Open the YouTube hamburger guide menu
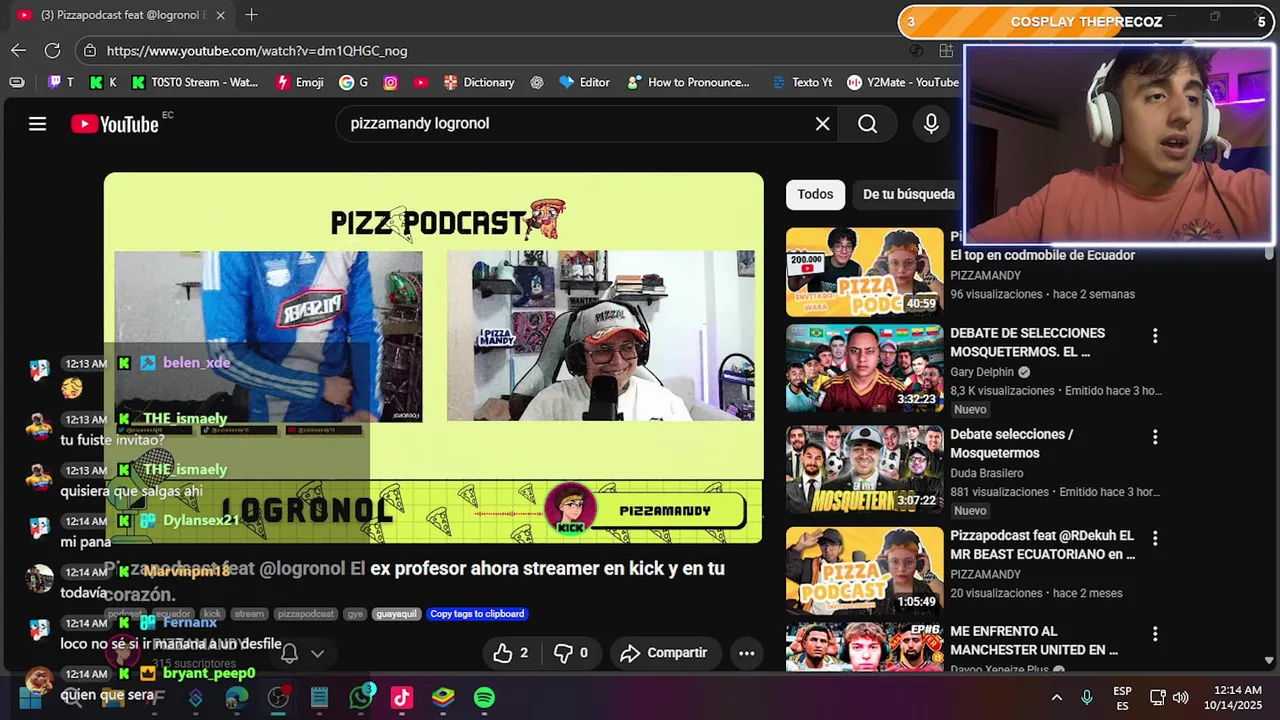The height and width of the screenshot is (720, 1280). click(x=37, y=124)
